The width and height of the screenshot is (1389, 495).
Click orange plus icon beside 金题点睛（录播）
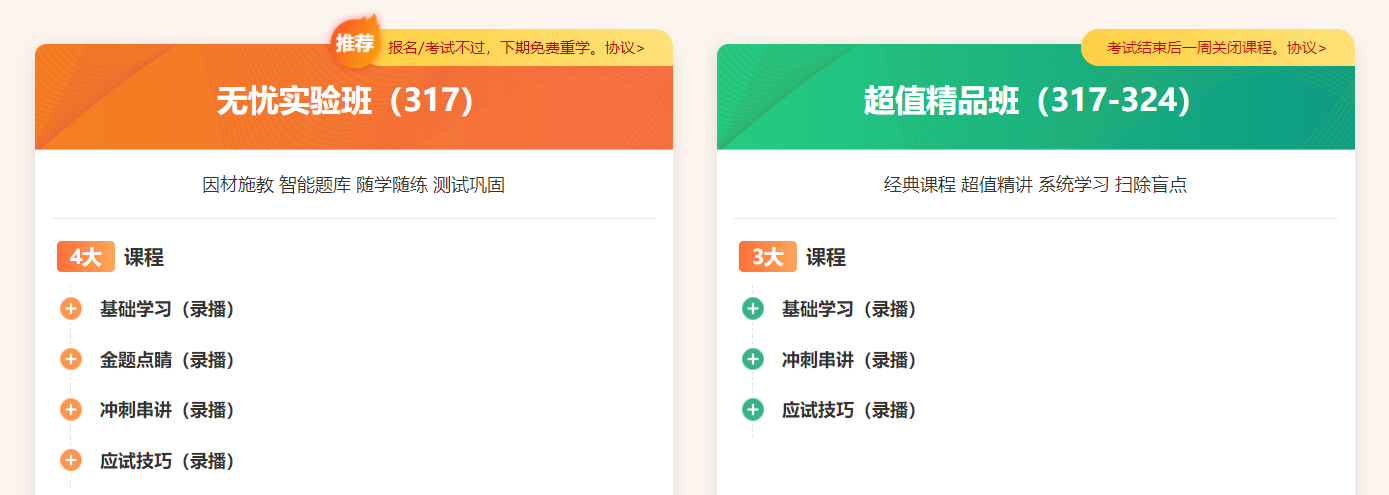click(71, 359)
